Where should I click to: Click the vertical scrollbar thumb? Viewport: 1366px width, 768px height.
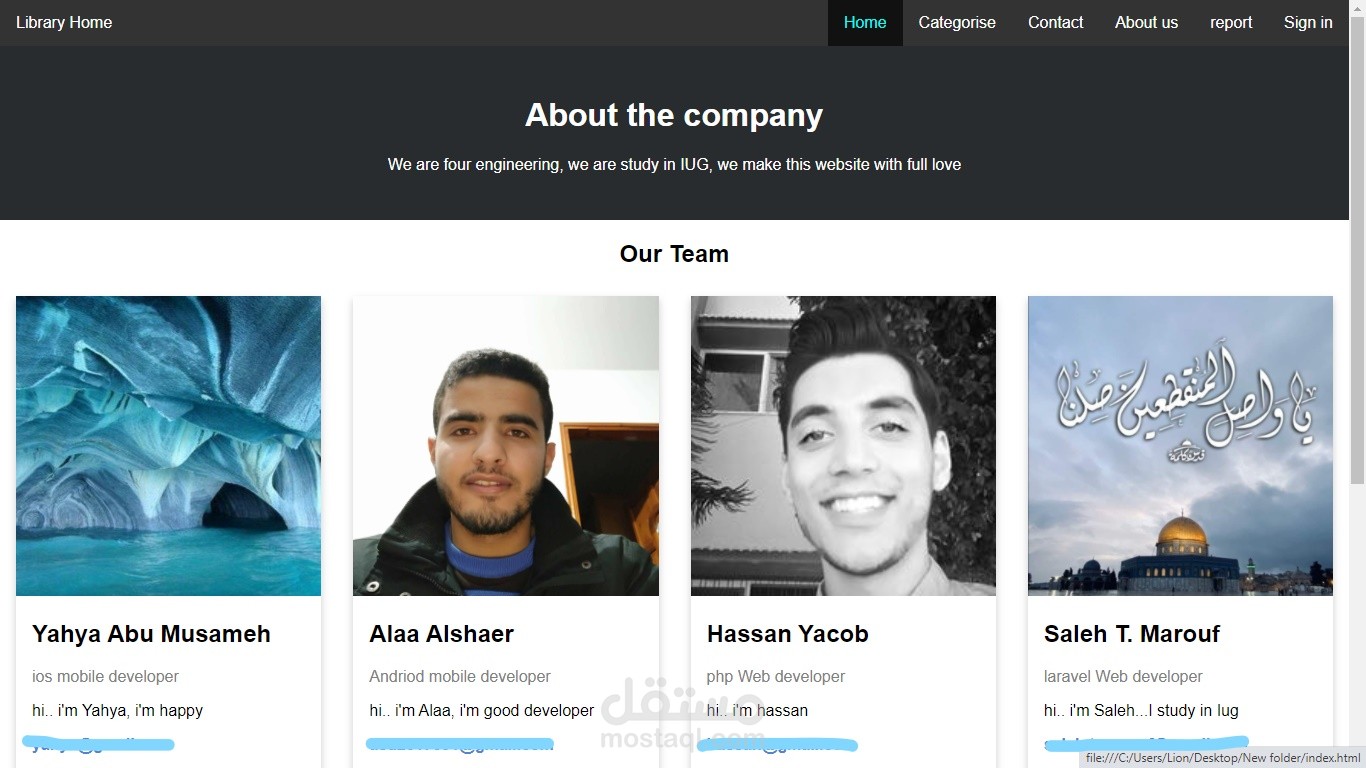[x=1357, y=250]
